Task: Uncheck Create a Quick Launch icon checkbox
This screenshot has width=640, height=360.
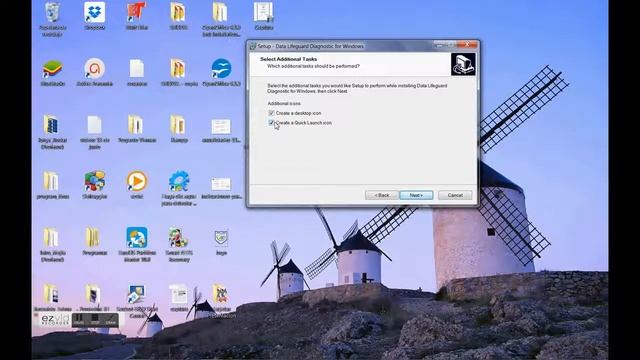Action: coord(271,122)
